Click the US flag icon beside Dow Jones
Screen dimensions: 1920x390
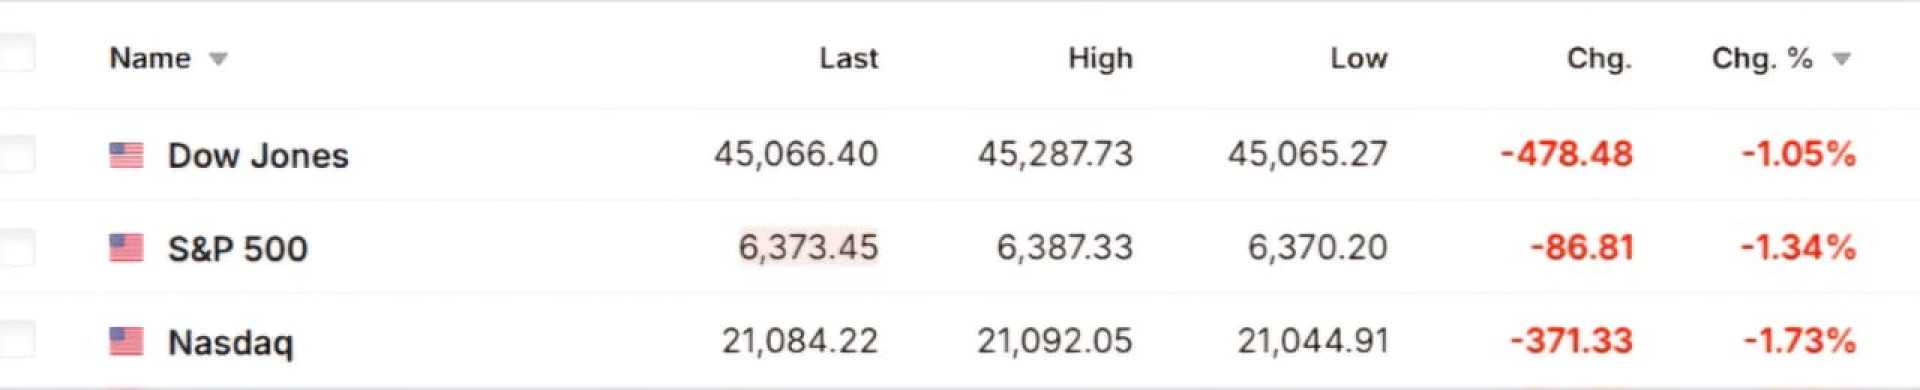(x=126, y=155)
